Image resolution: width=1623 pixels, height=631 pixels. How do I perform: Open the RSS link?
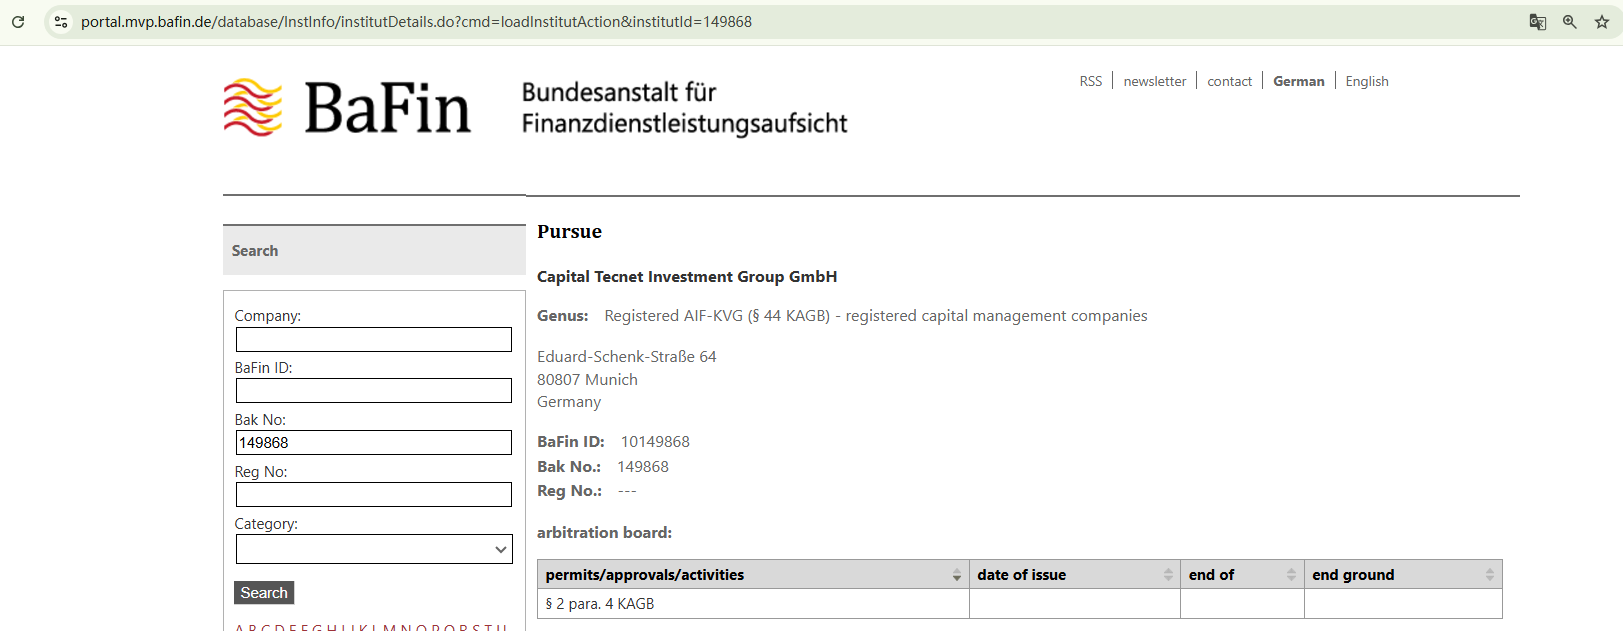point(1091,81)
